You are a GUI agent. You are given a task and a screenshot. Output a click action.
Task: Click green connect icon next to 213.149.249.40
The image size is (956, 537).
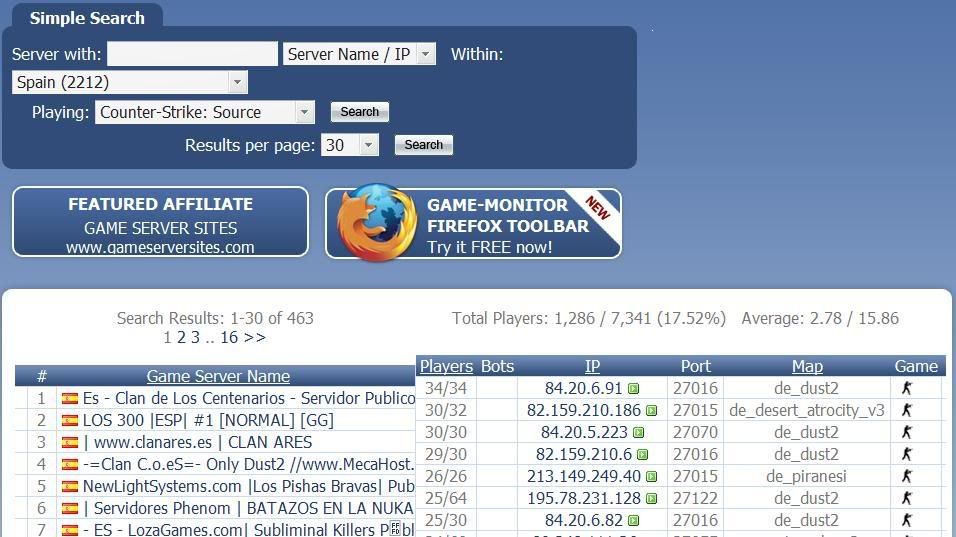click(x=651, y=477)
